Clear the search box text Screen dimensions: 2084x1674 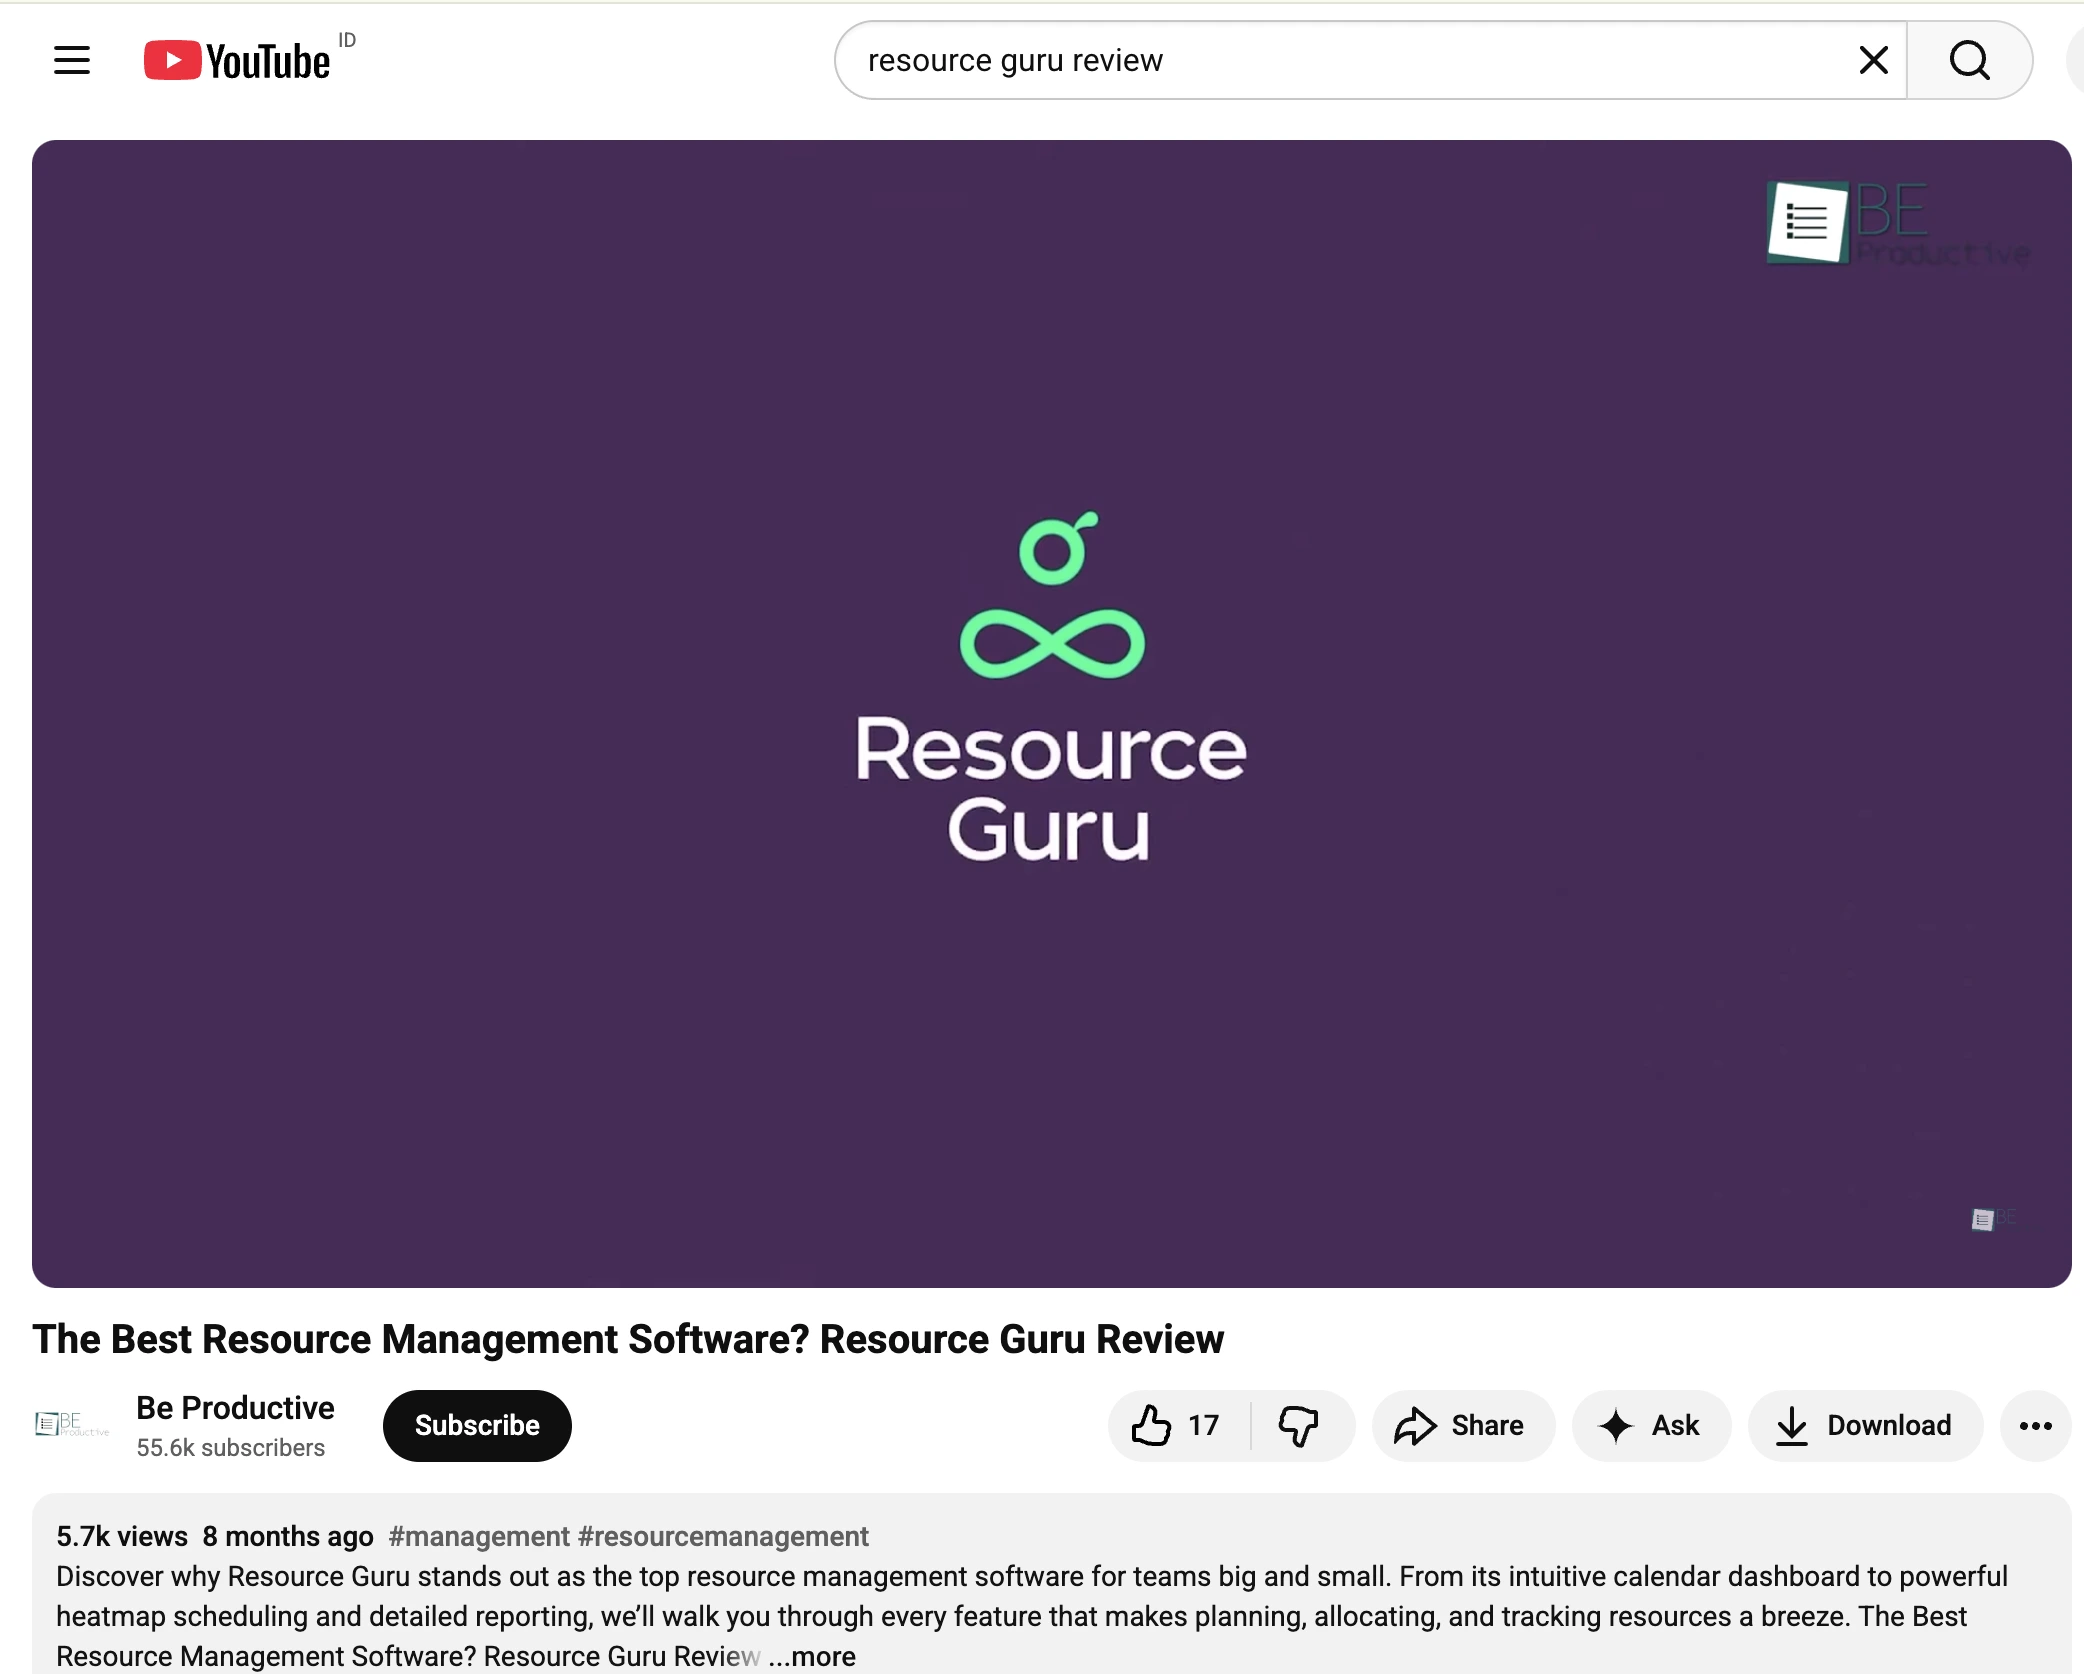click(x=1873, y=60)
